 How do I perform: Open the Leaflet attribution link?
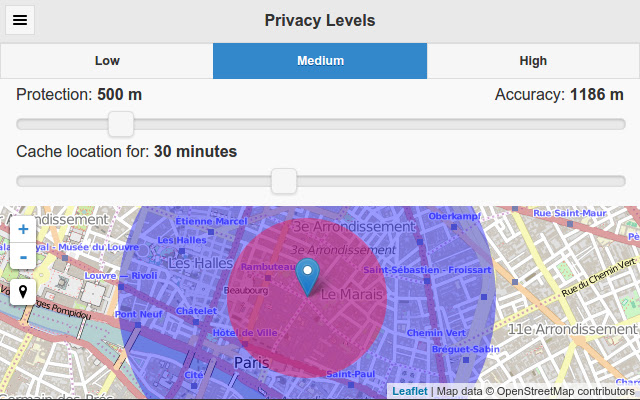[x=409, y=391]
